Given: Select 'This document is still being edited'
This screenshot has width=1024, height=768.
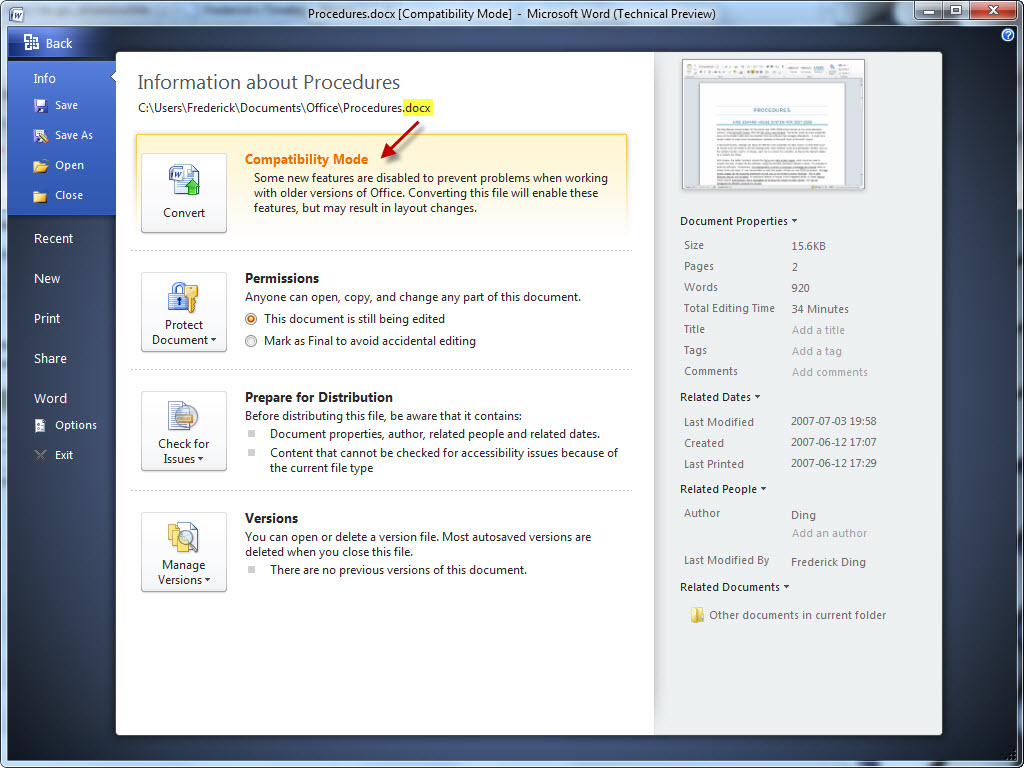Looking at the screenshot, I should click(x=251, y=319).
